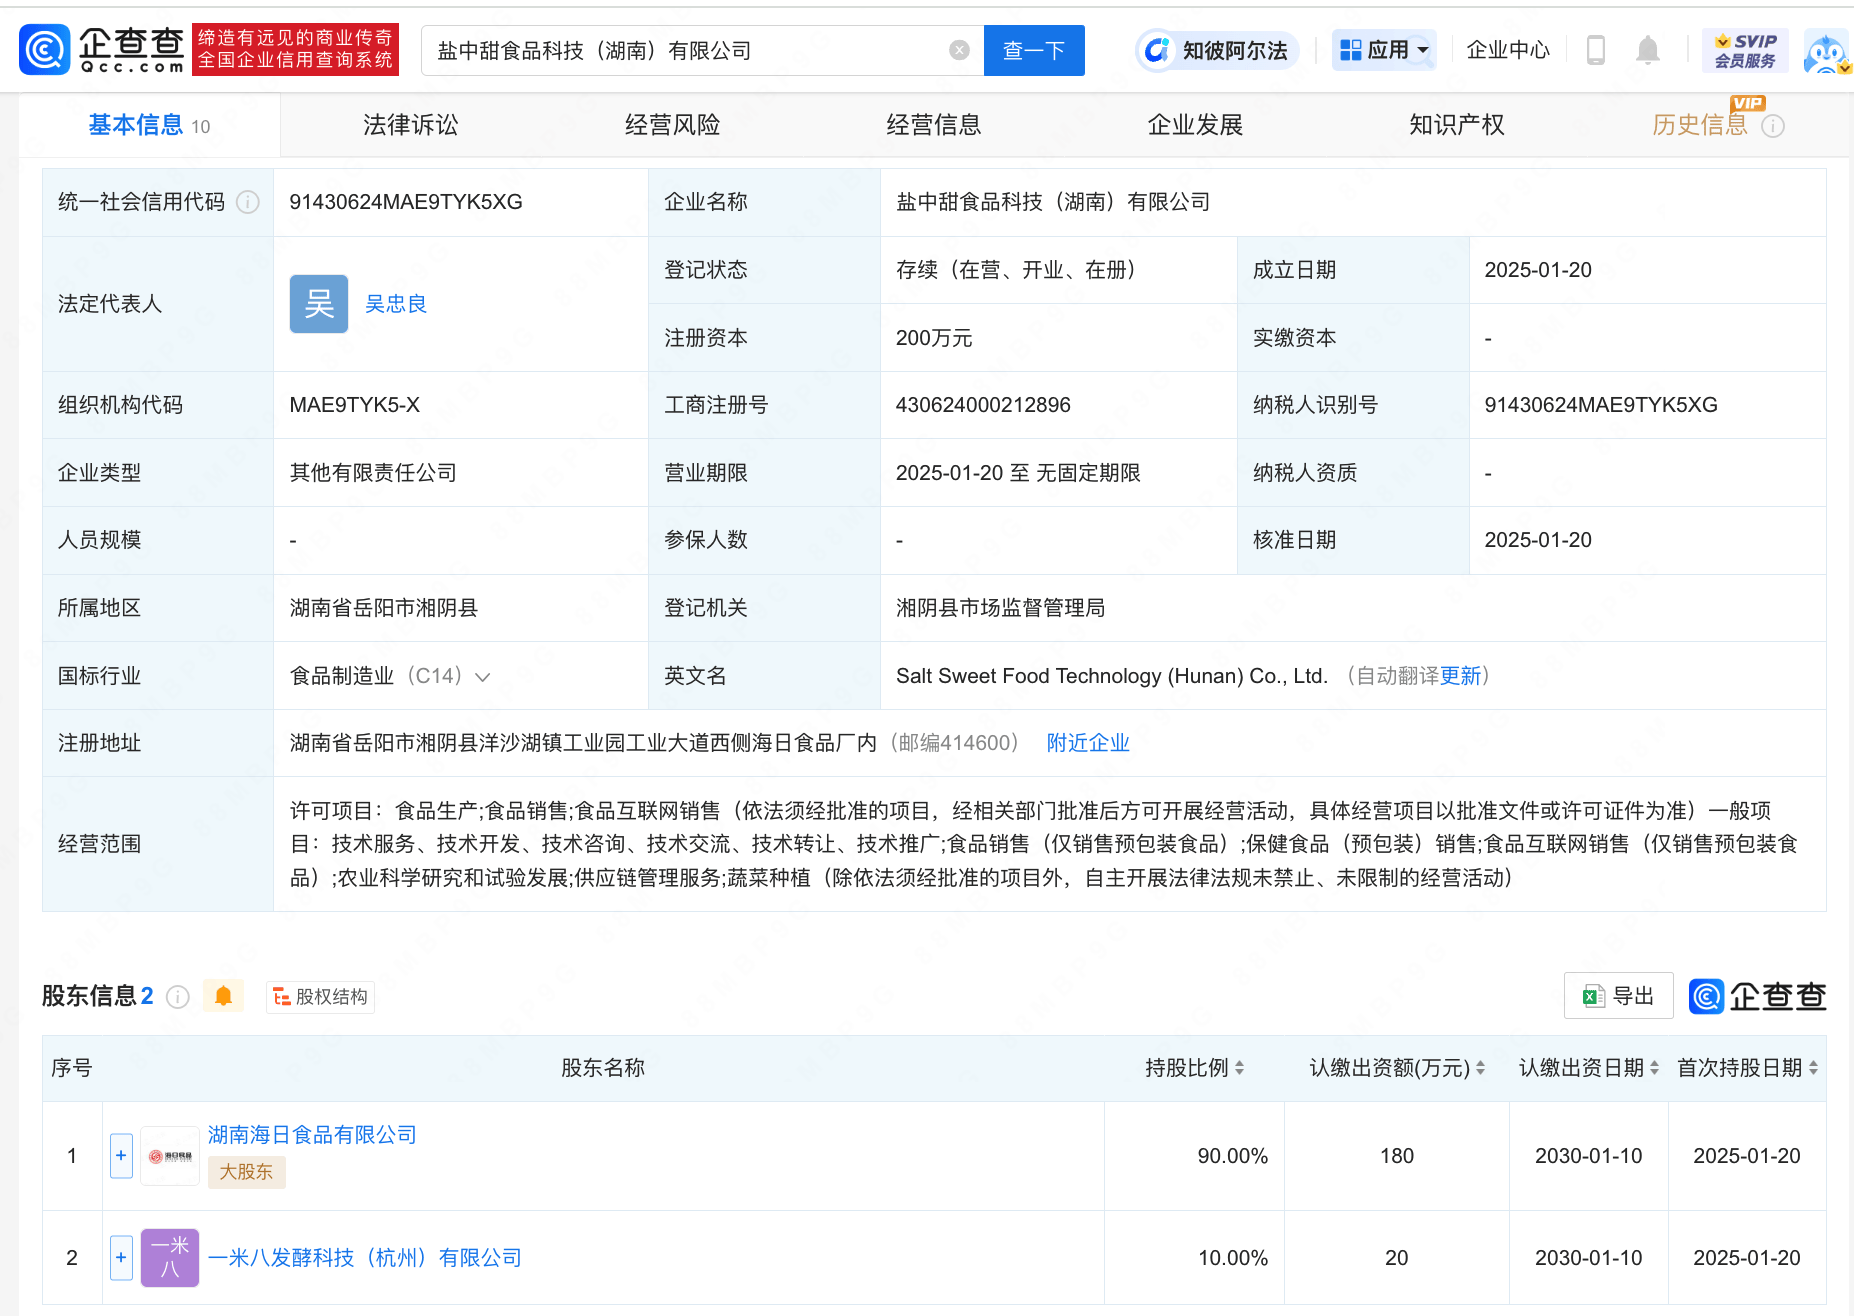Click the 一米八 purple logo thumbnail

(x=170, y=1258)
